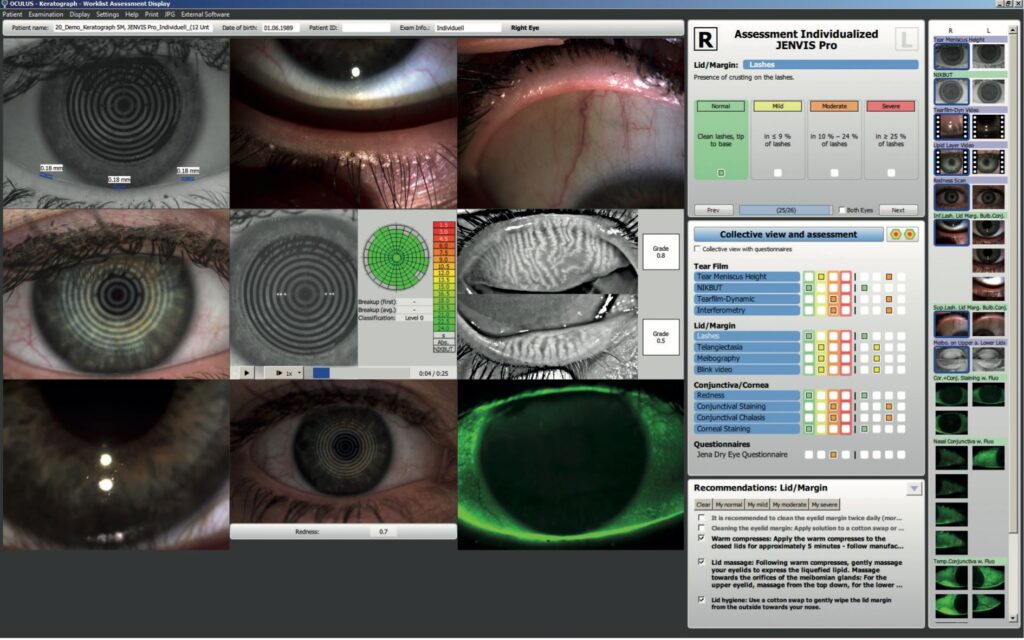This screenshot has width=1024, height=640.
Task: Uncheck the Lid hygiene recommendation
Action: click(701, 600)
